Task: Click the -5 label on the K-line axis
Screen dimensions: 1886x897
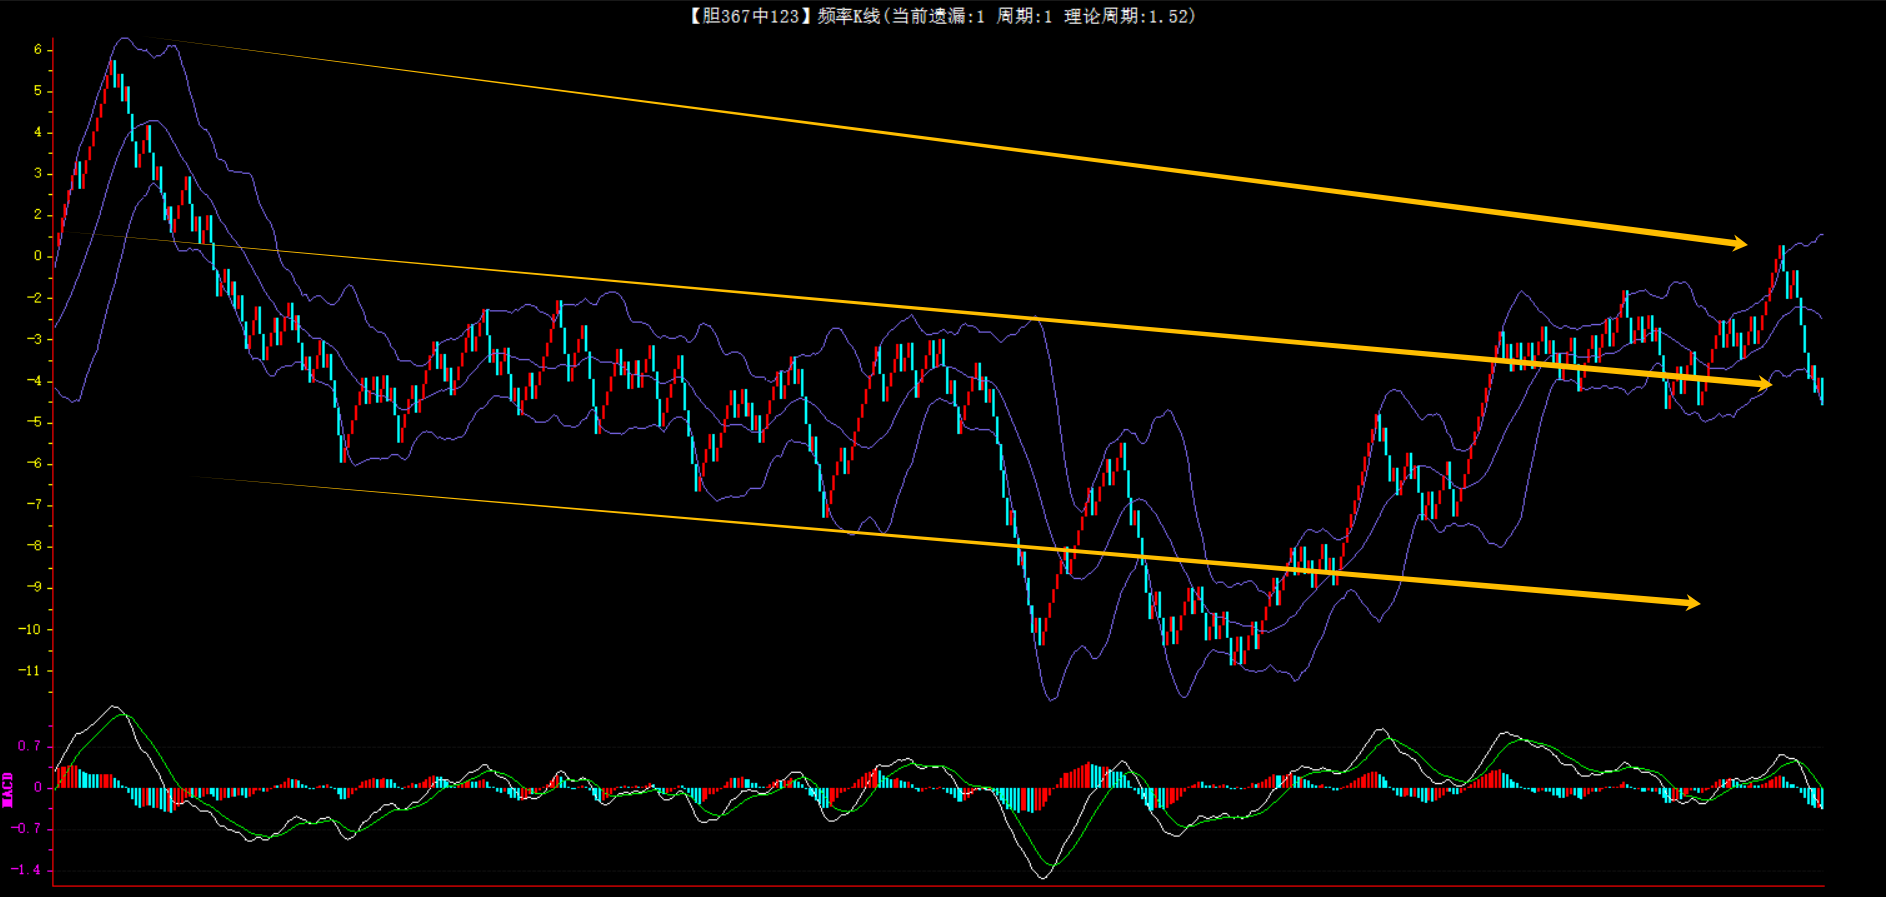Action: 35,422
